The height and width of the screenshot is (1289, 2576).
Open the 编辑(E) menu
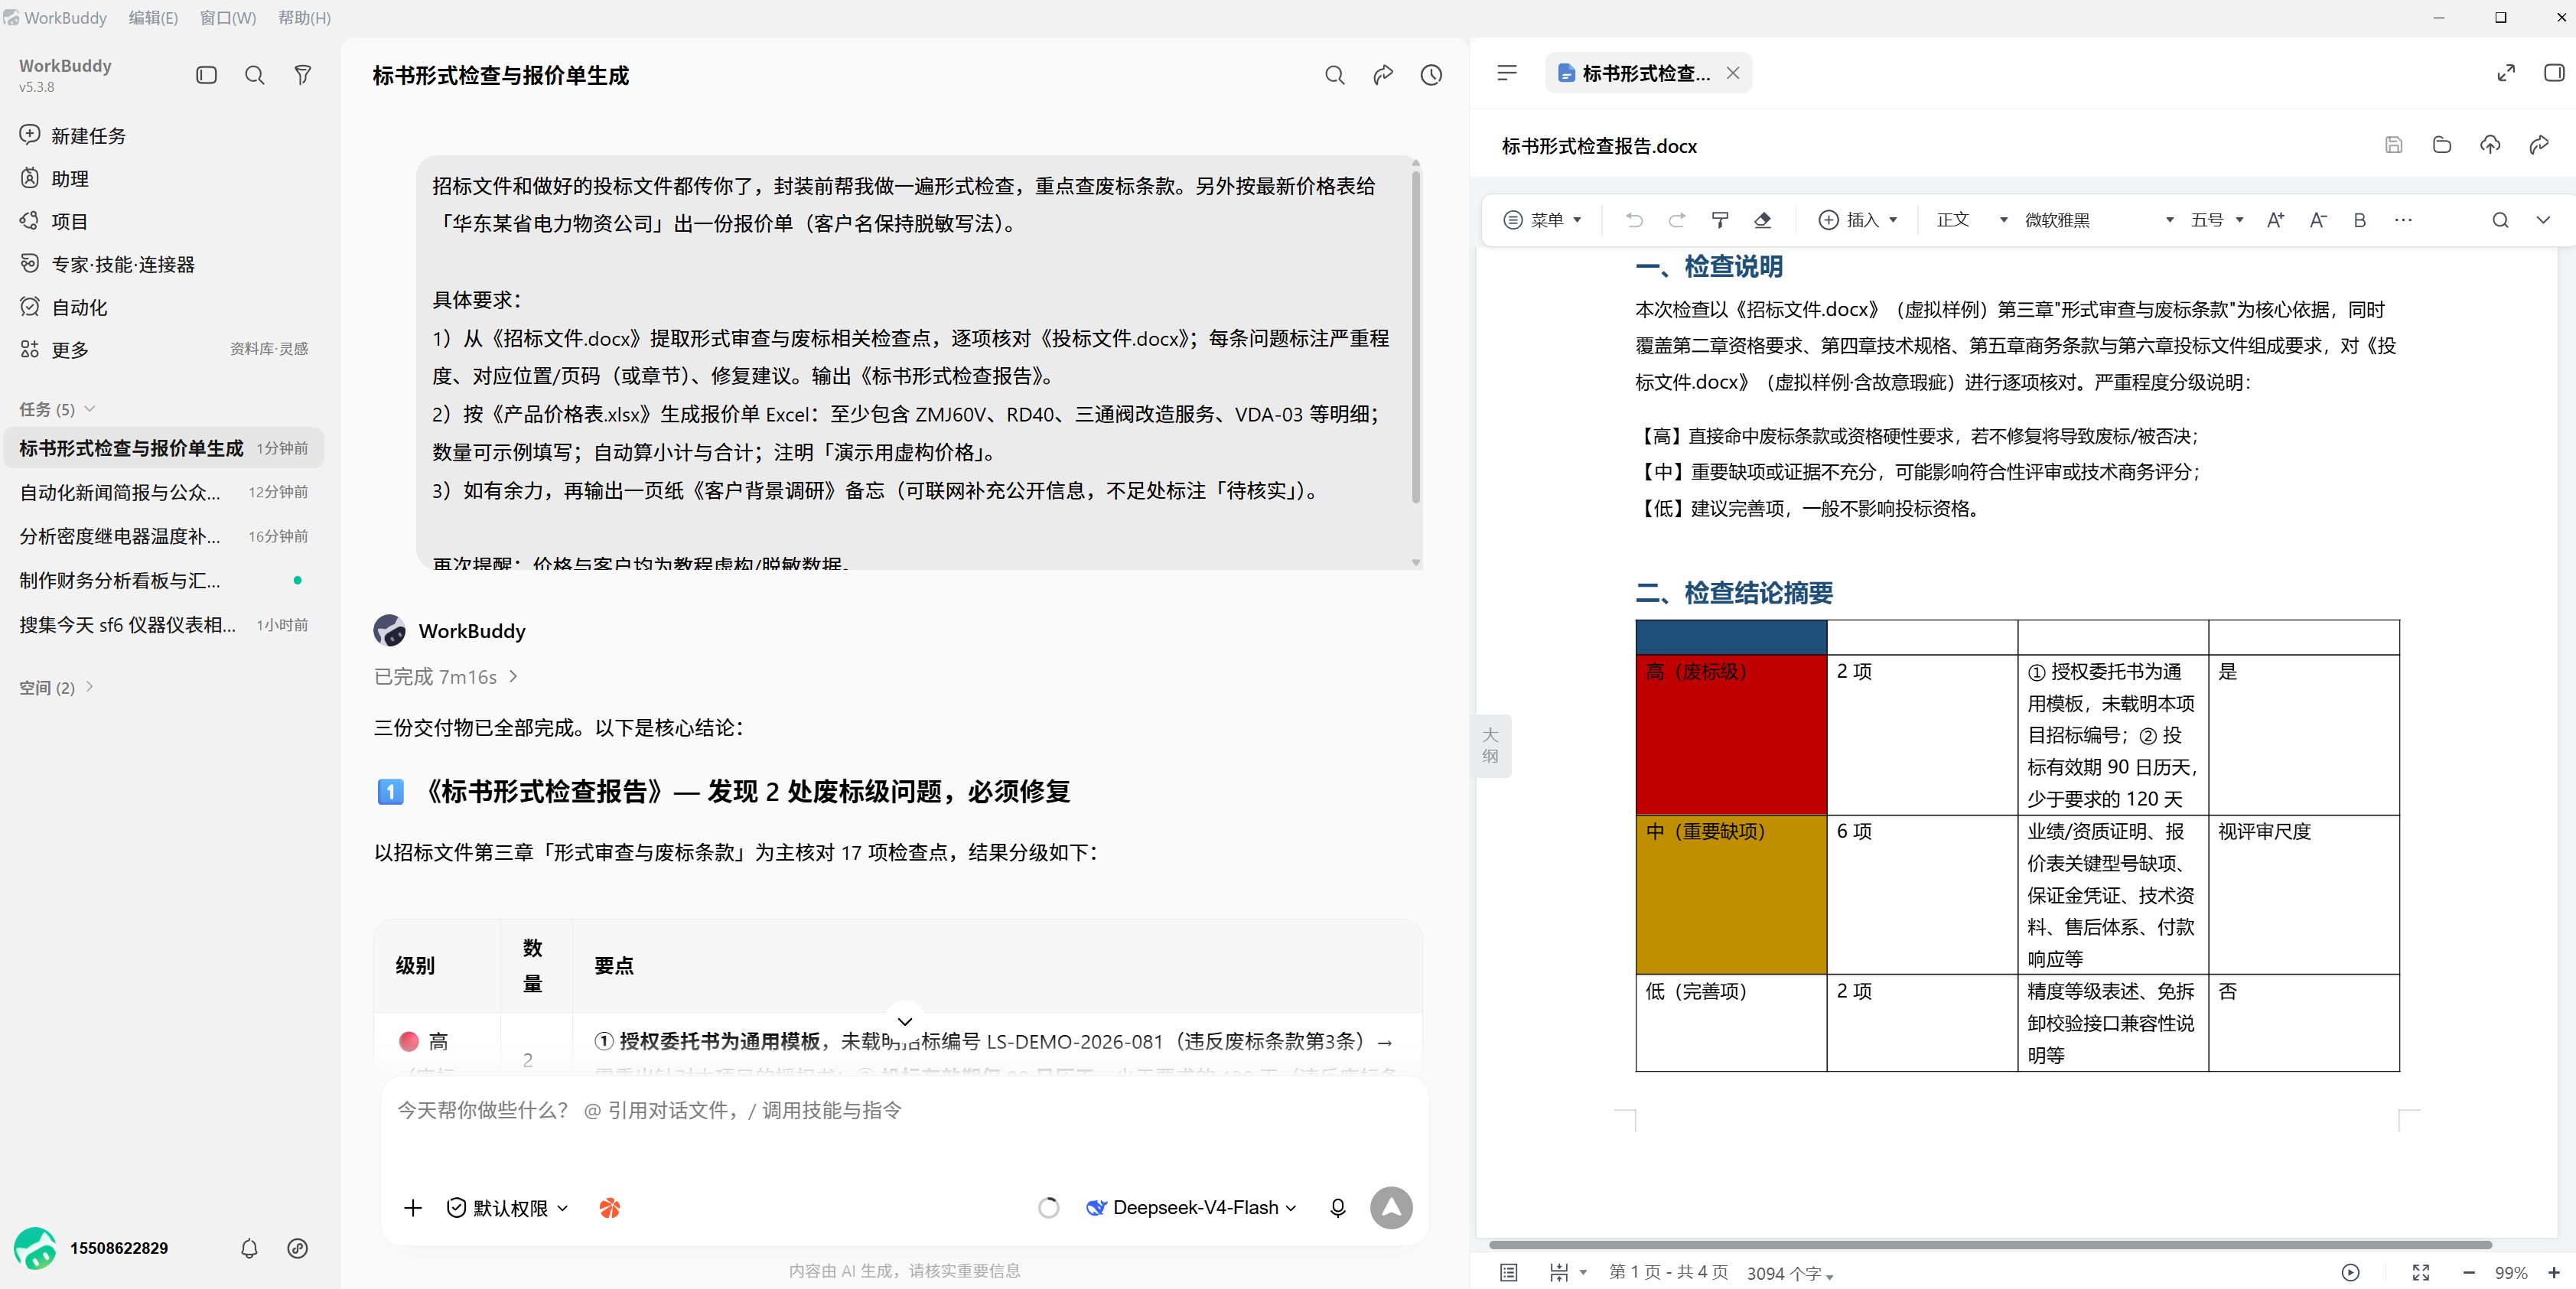pyautogui.click(x=153, y=18)
